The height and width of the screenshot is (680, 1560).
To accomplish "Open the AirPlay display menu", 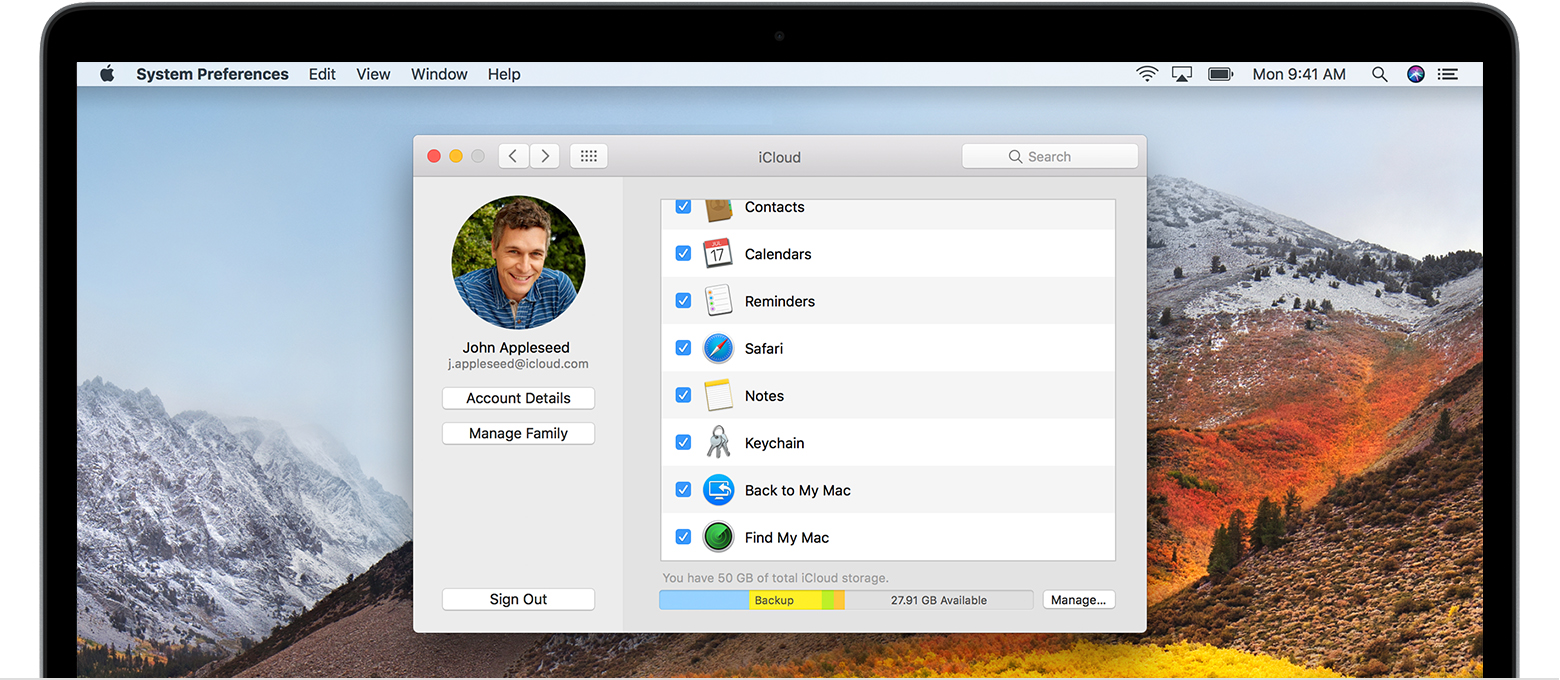I will point(1182,74).
